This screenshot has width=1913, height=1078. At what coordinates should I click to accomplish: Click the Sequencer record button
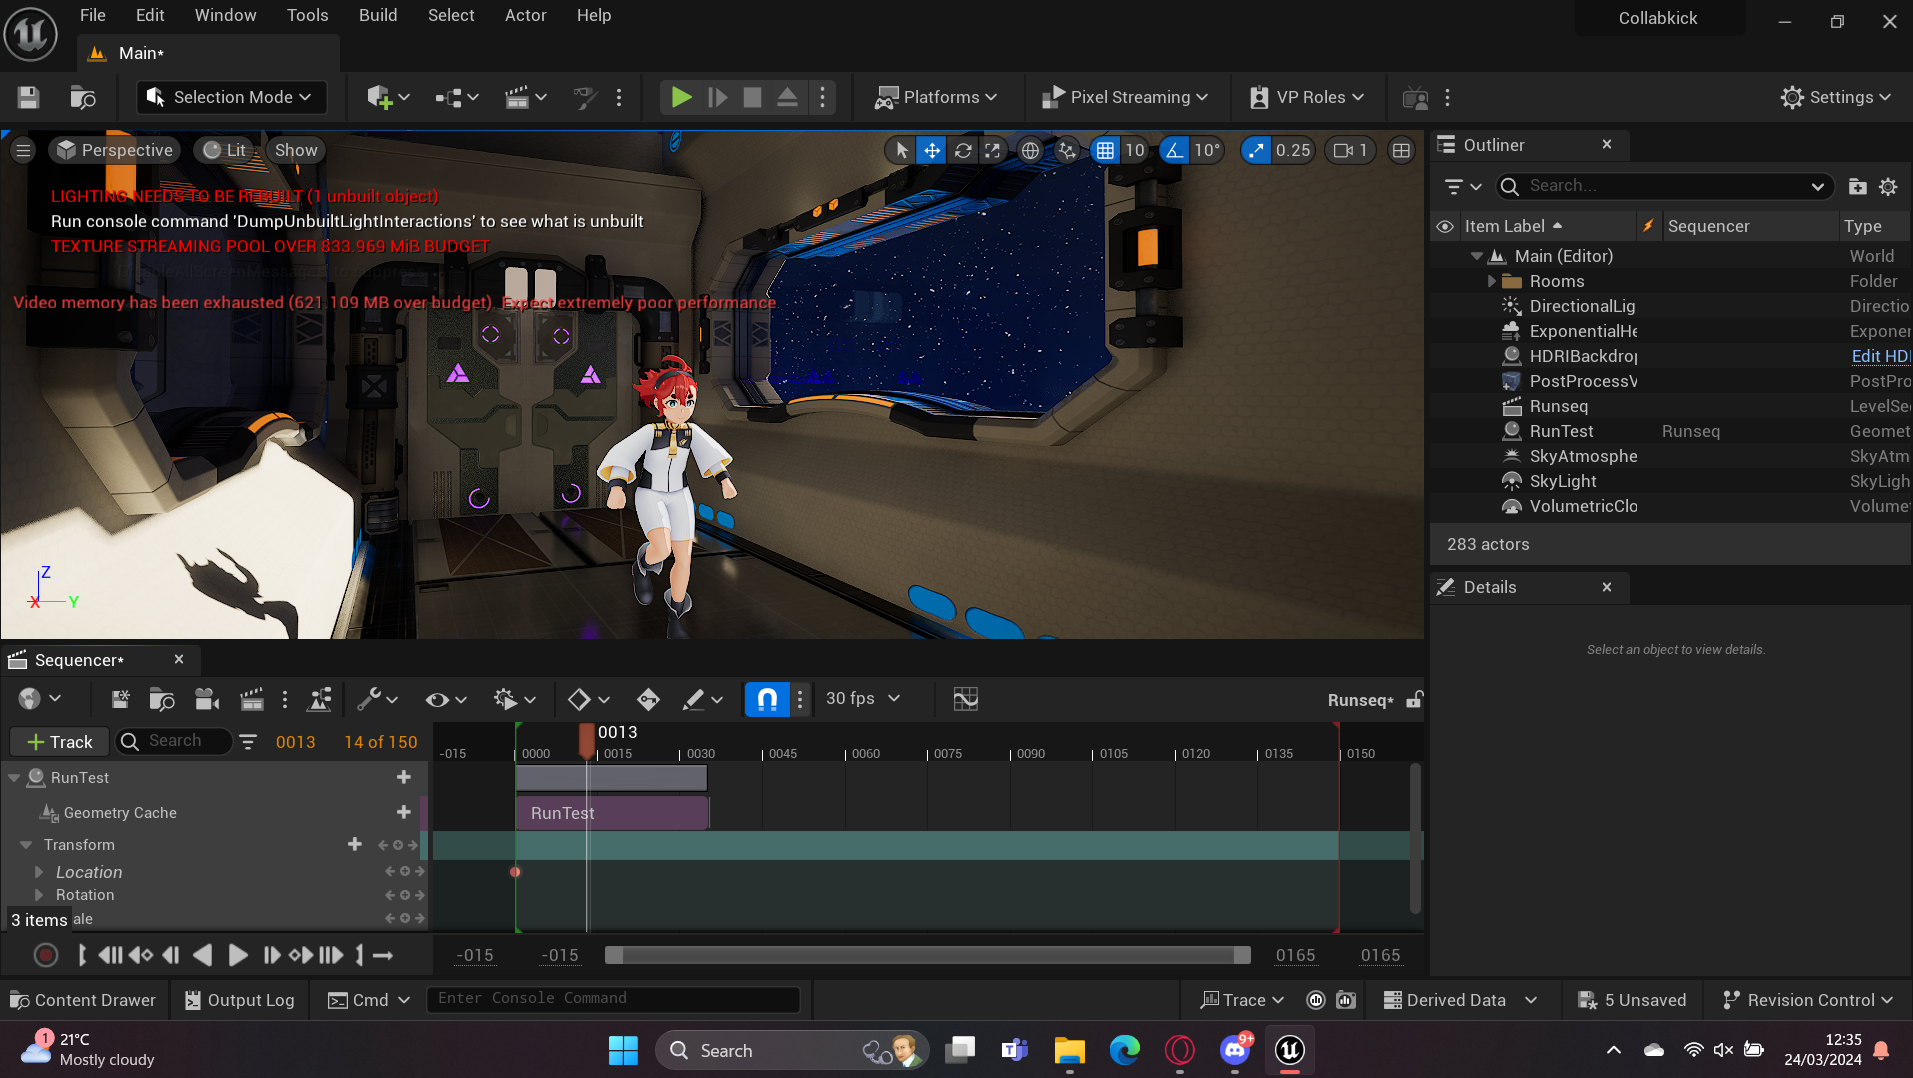(x=45, y=955)
